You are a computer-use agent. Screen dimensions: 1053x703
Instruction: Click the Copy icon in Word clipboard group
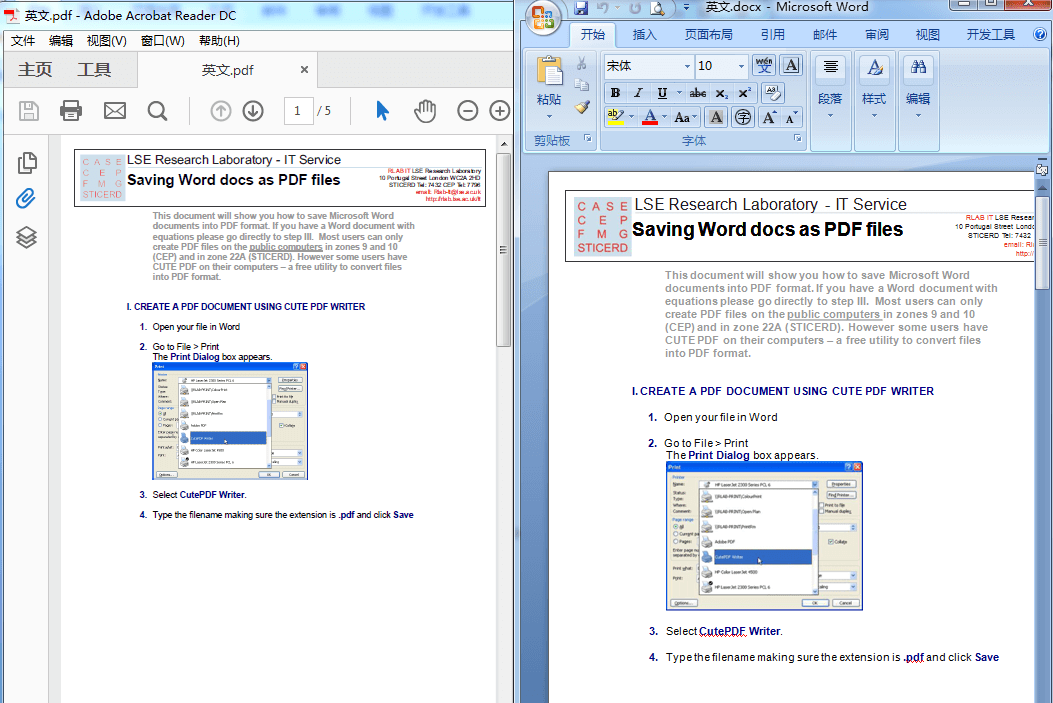[582, 85]
